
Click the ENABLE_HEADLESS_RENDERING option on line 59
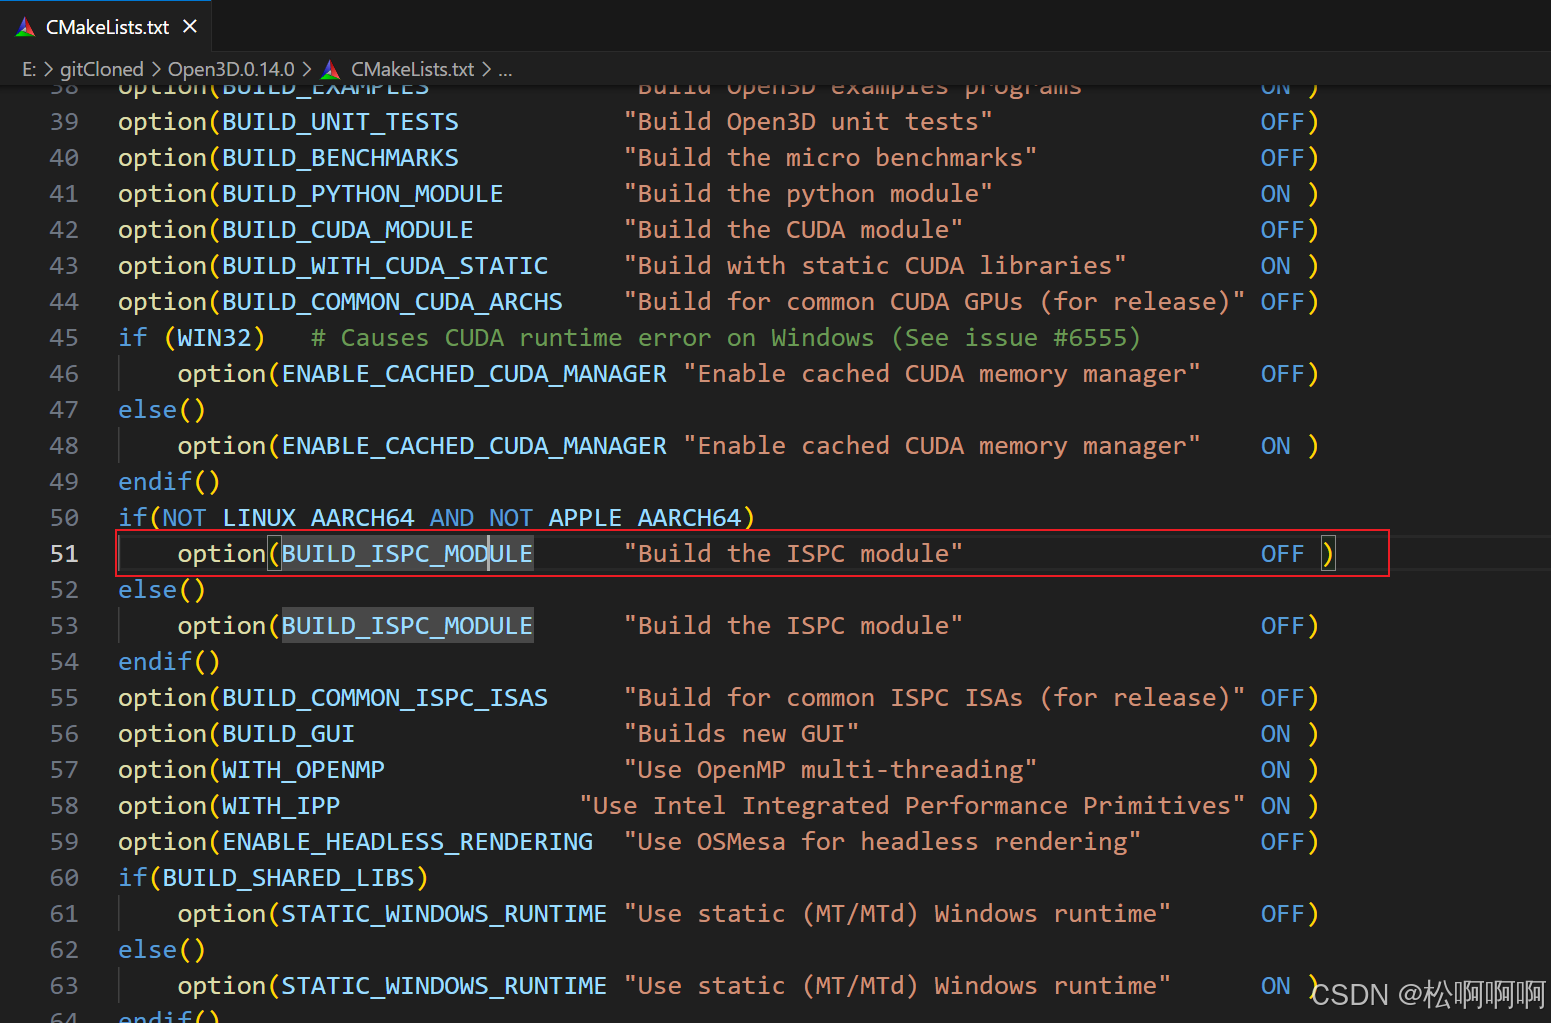405,841
